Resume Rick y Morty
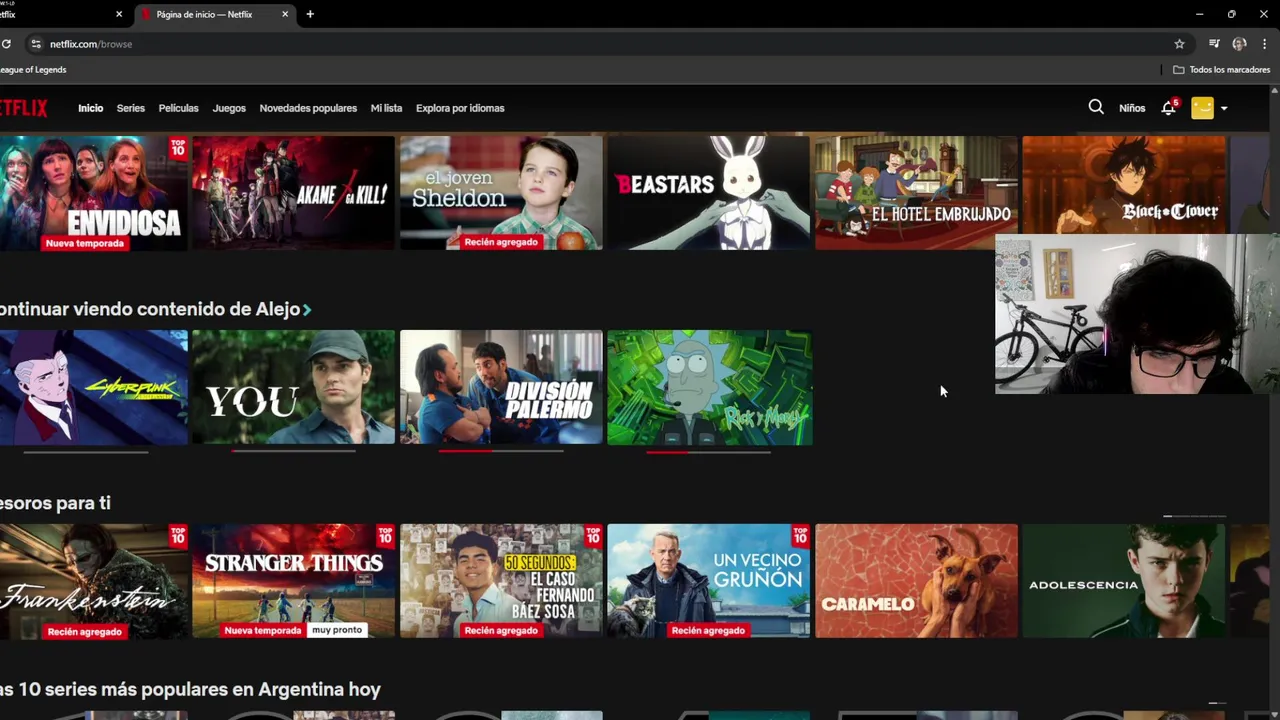This screenshot has width=1280, height=720. pyautogui.click(x=709, y=387)
